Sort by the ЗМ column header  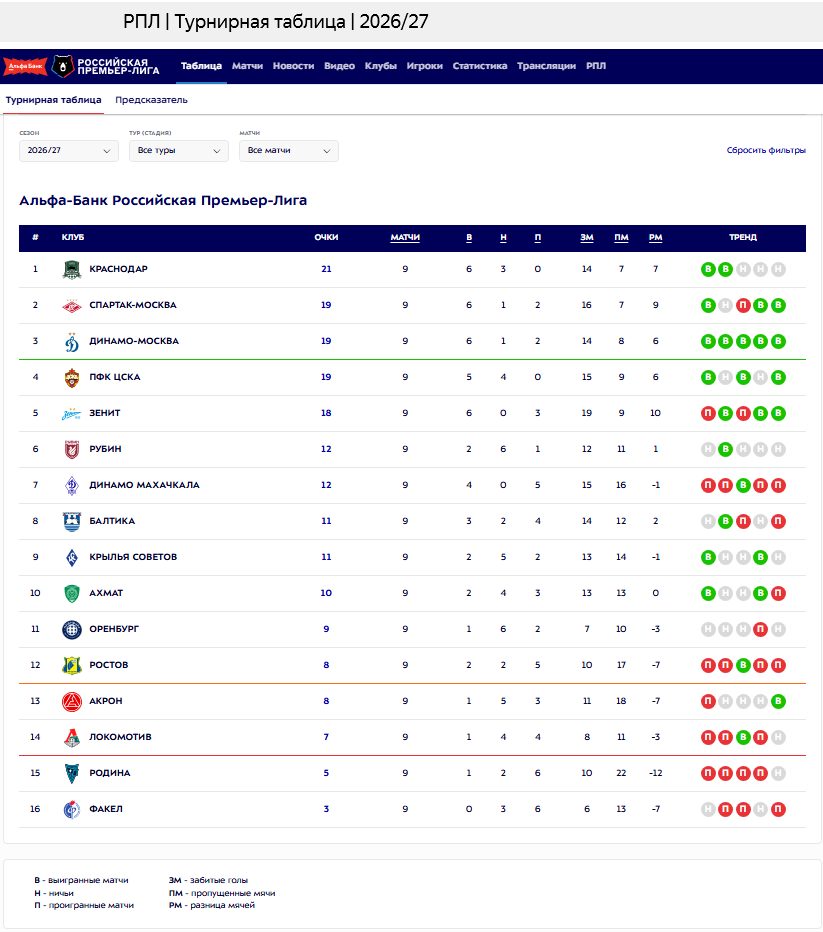587,238
